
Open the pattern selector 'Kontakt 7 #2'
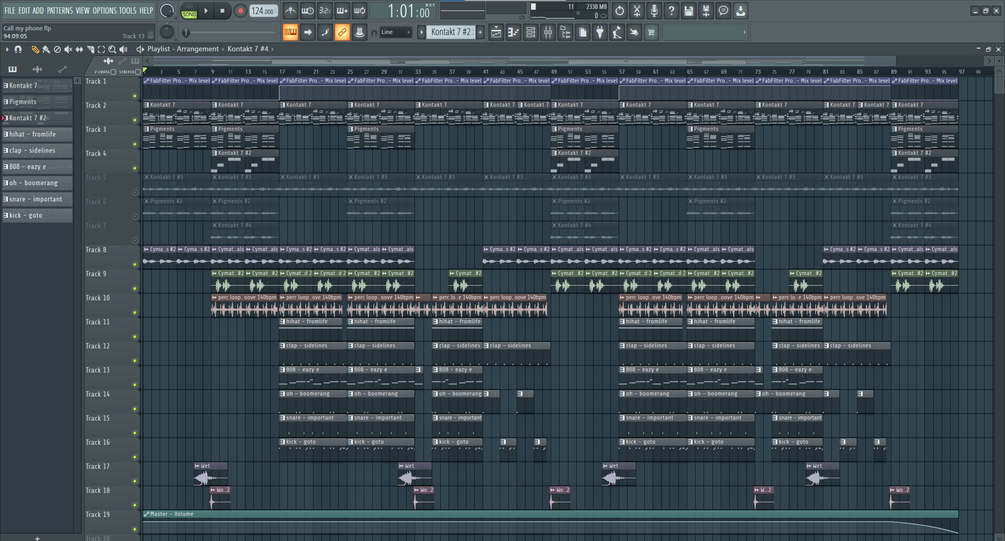click(x=451, y=32)
